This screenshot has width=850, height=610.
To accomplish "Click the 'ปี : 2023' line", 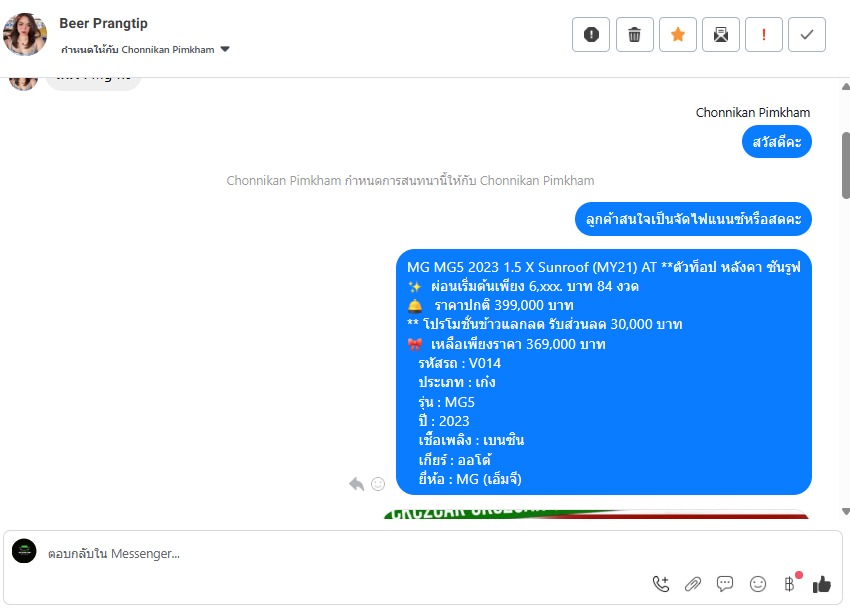I will pyautogui.click(x=443, y=421).
